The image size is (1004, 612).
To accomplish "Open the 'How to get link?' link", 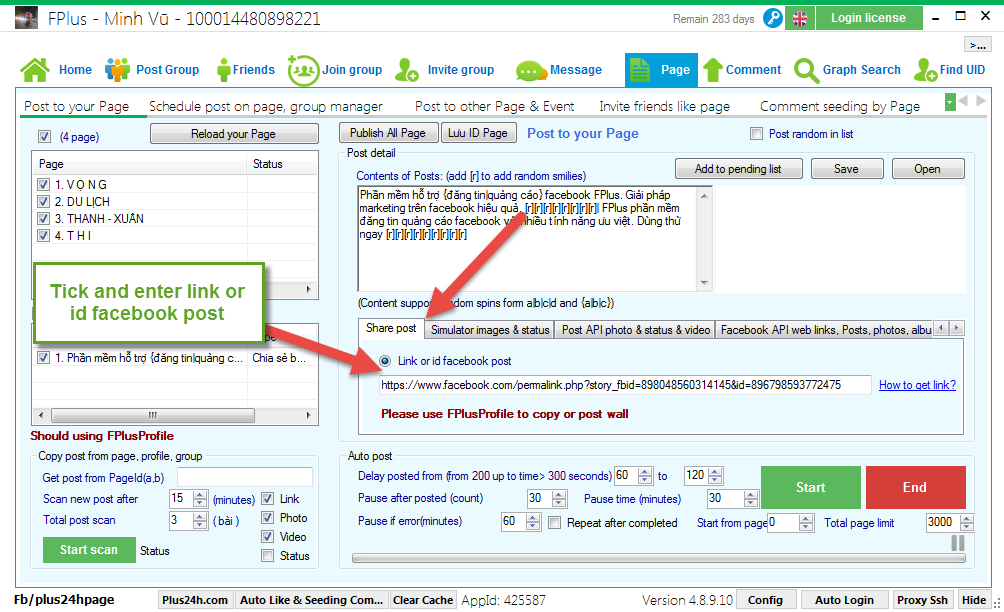I will coord(918,385).
